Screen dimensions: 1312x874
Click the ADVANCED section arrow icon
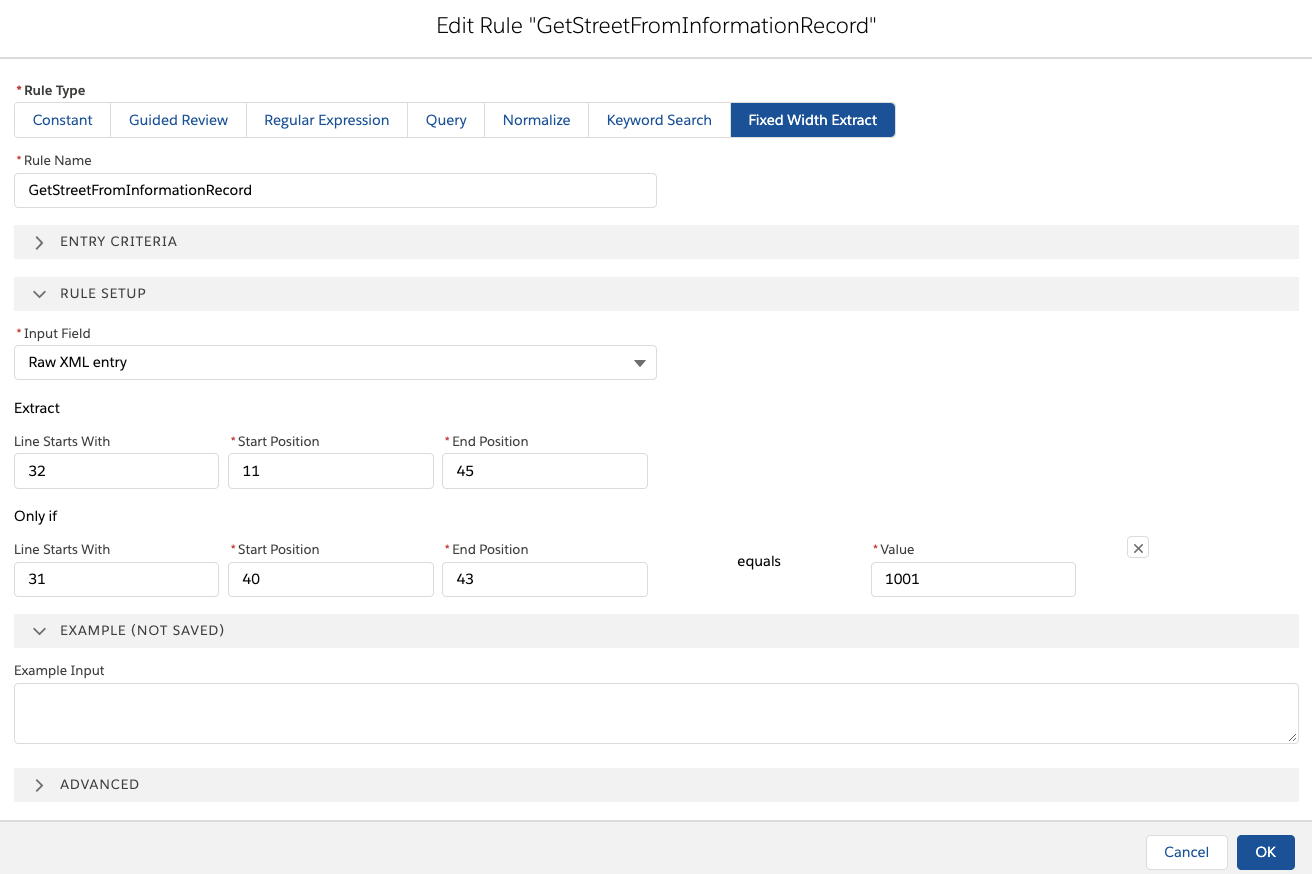pos(38,784)
